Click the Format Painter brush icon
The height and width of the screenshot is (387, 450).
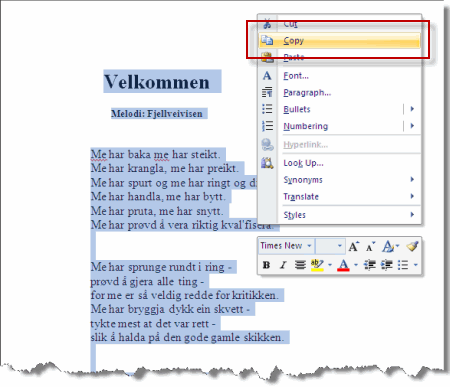pos(412,246)
